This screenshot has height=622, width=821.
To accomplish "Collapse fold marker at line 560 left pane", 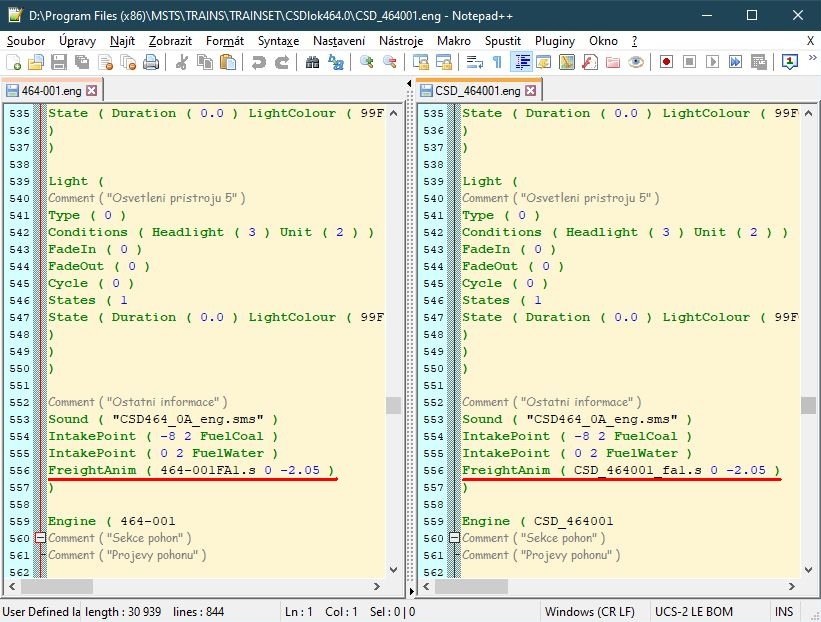I will 40,538.
